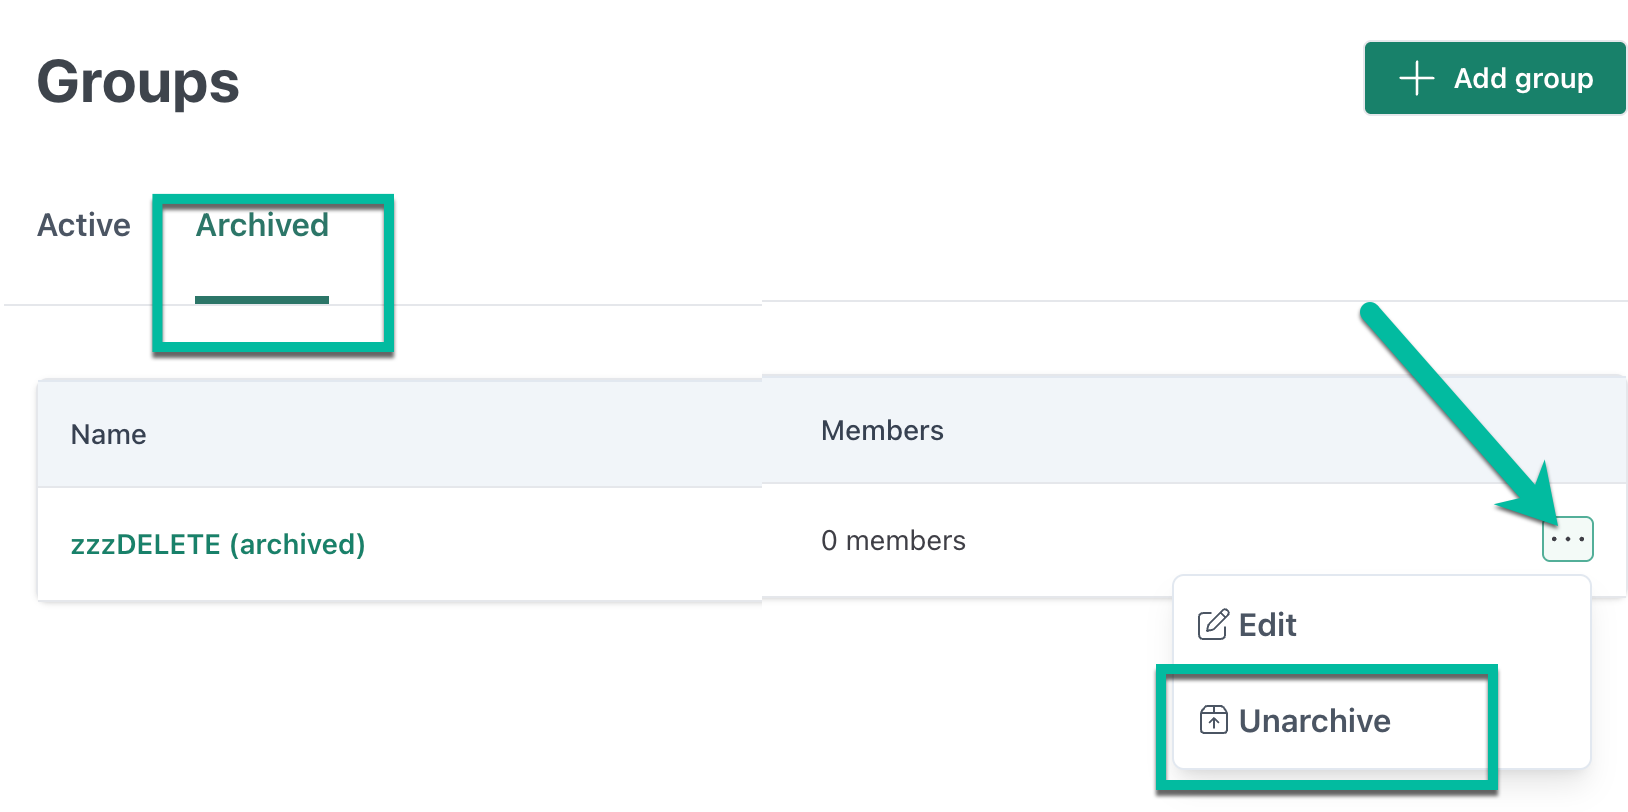Click the plus icon in Add group
Viewport: 1628px width, 812px height.
click(x=1416, y=78)
